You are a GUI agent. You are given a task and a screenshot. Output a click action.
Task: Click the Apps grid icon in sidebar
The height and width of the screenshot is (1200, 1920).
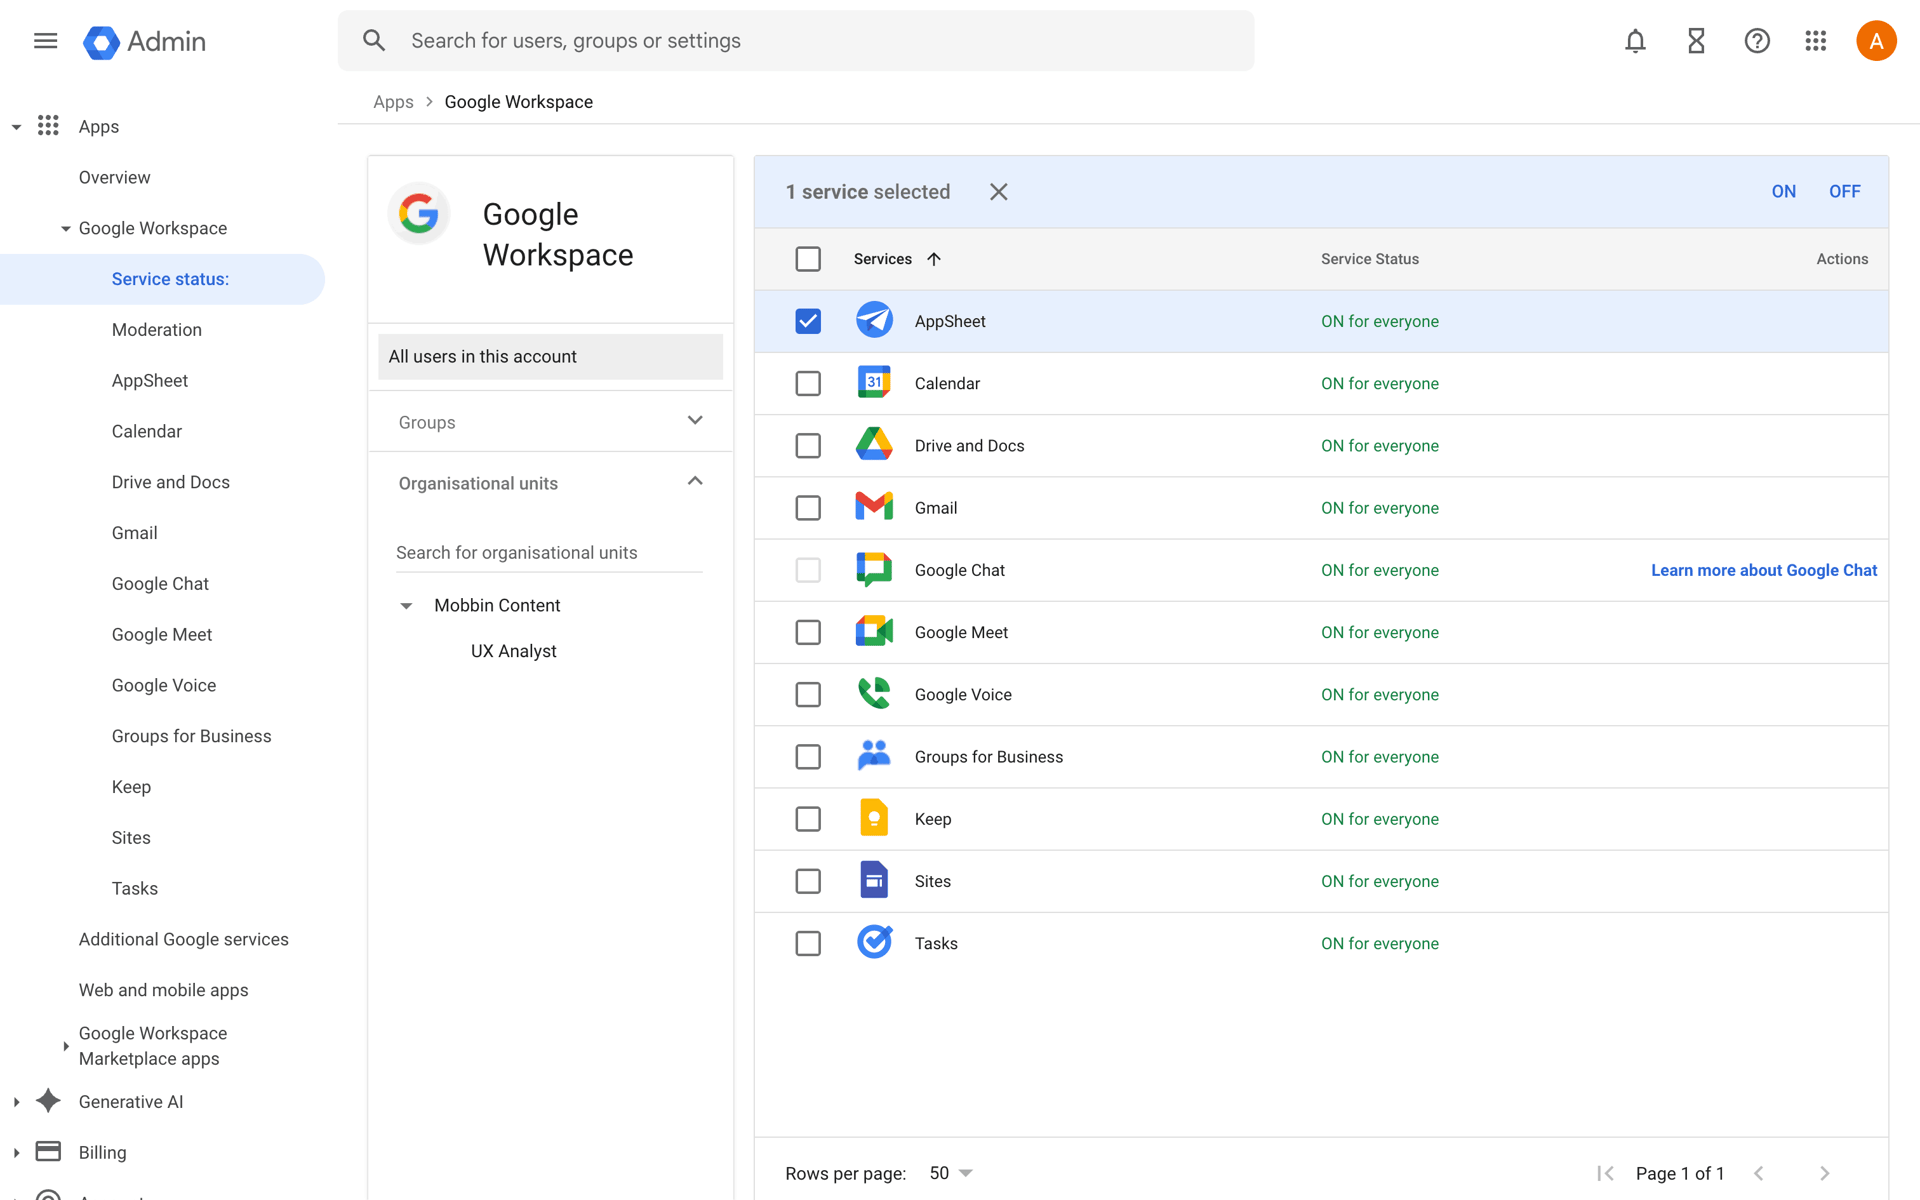point(48,126)
